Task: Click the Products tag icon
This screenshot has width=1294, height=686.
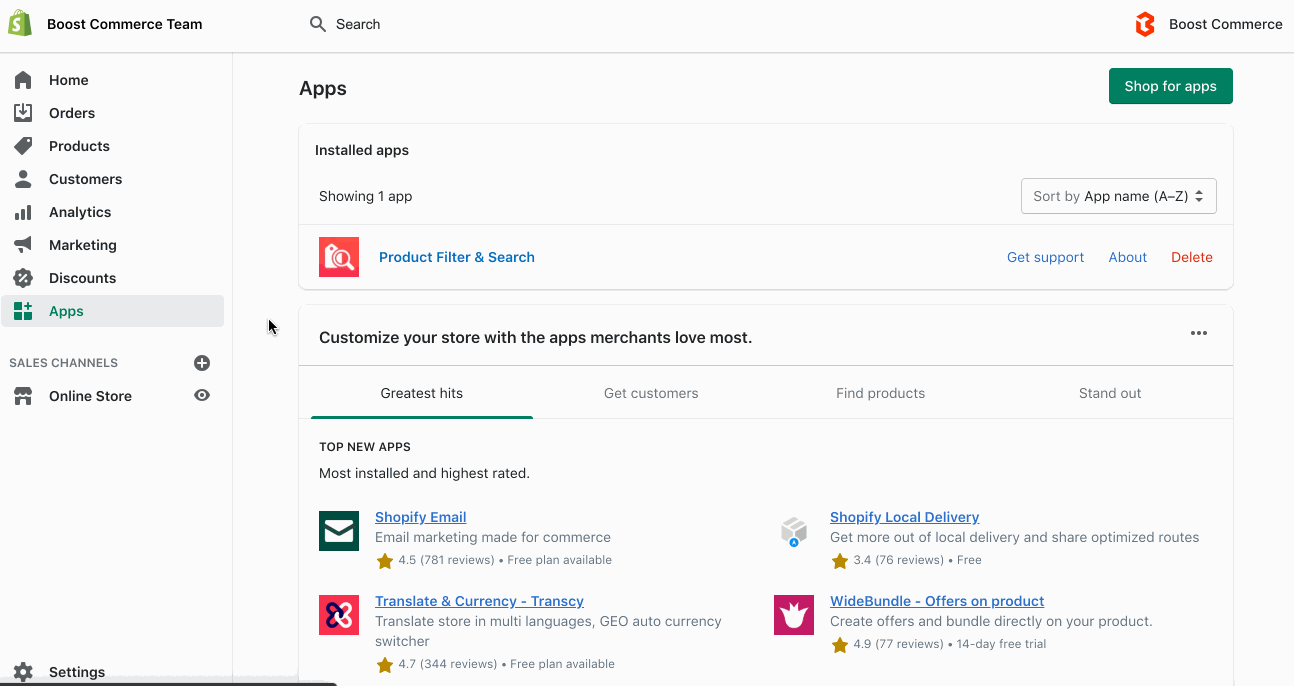Action: pyautogui.click(x=23, y=146)
